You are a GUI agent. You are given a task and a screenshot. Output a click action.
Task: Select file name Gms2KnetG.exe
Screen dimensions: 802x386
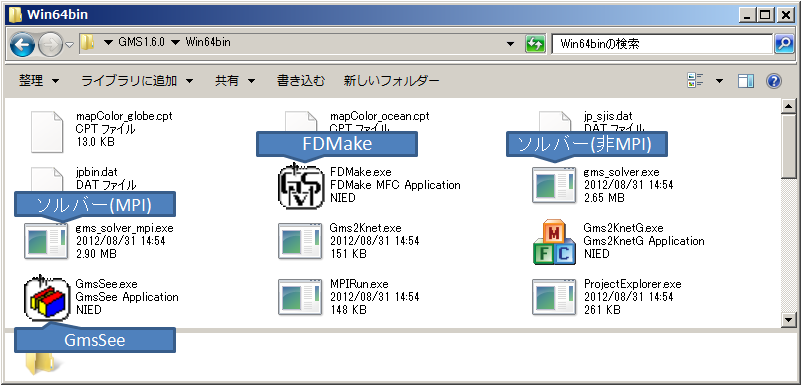pyautogui.click(x=623, y=228)
